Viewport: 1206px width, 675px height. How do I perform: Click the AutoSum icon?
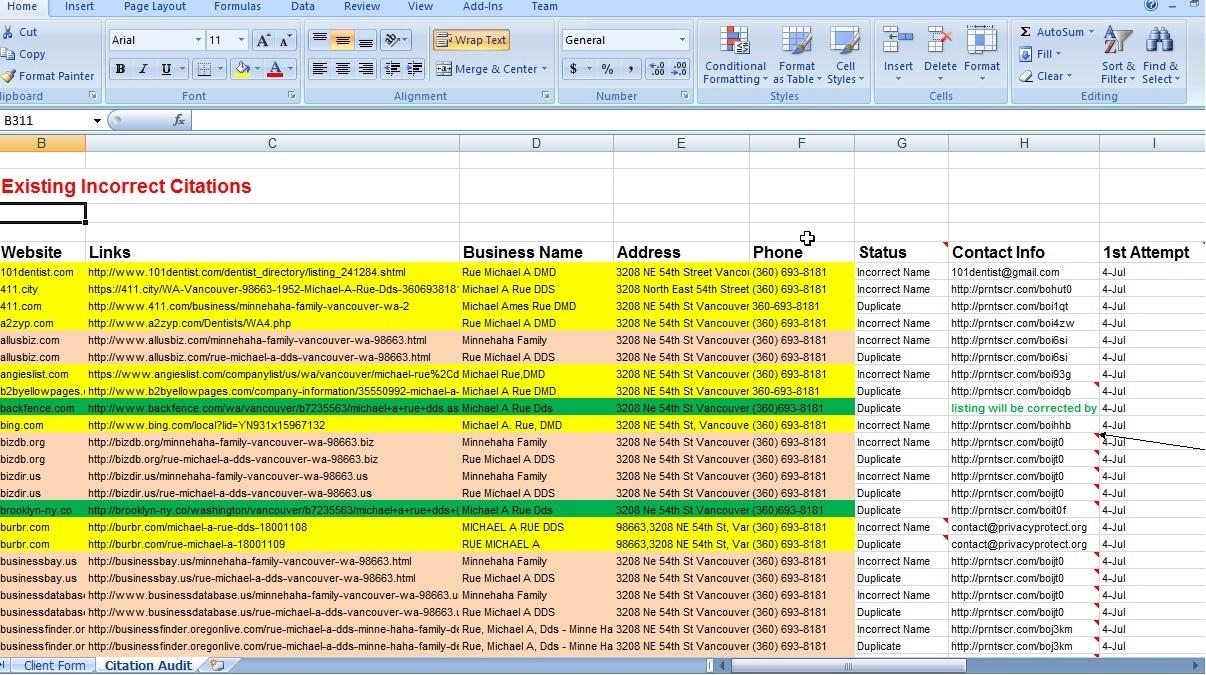tap(1030, 31)
